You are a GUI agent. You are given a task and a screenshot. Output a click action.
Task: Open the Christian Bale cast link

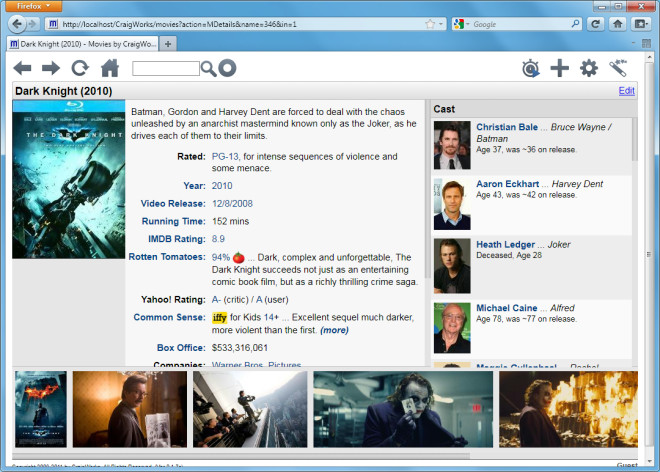point(507,127)
